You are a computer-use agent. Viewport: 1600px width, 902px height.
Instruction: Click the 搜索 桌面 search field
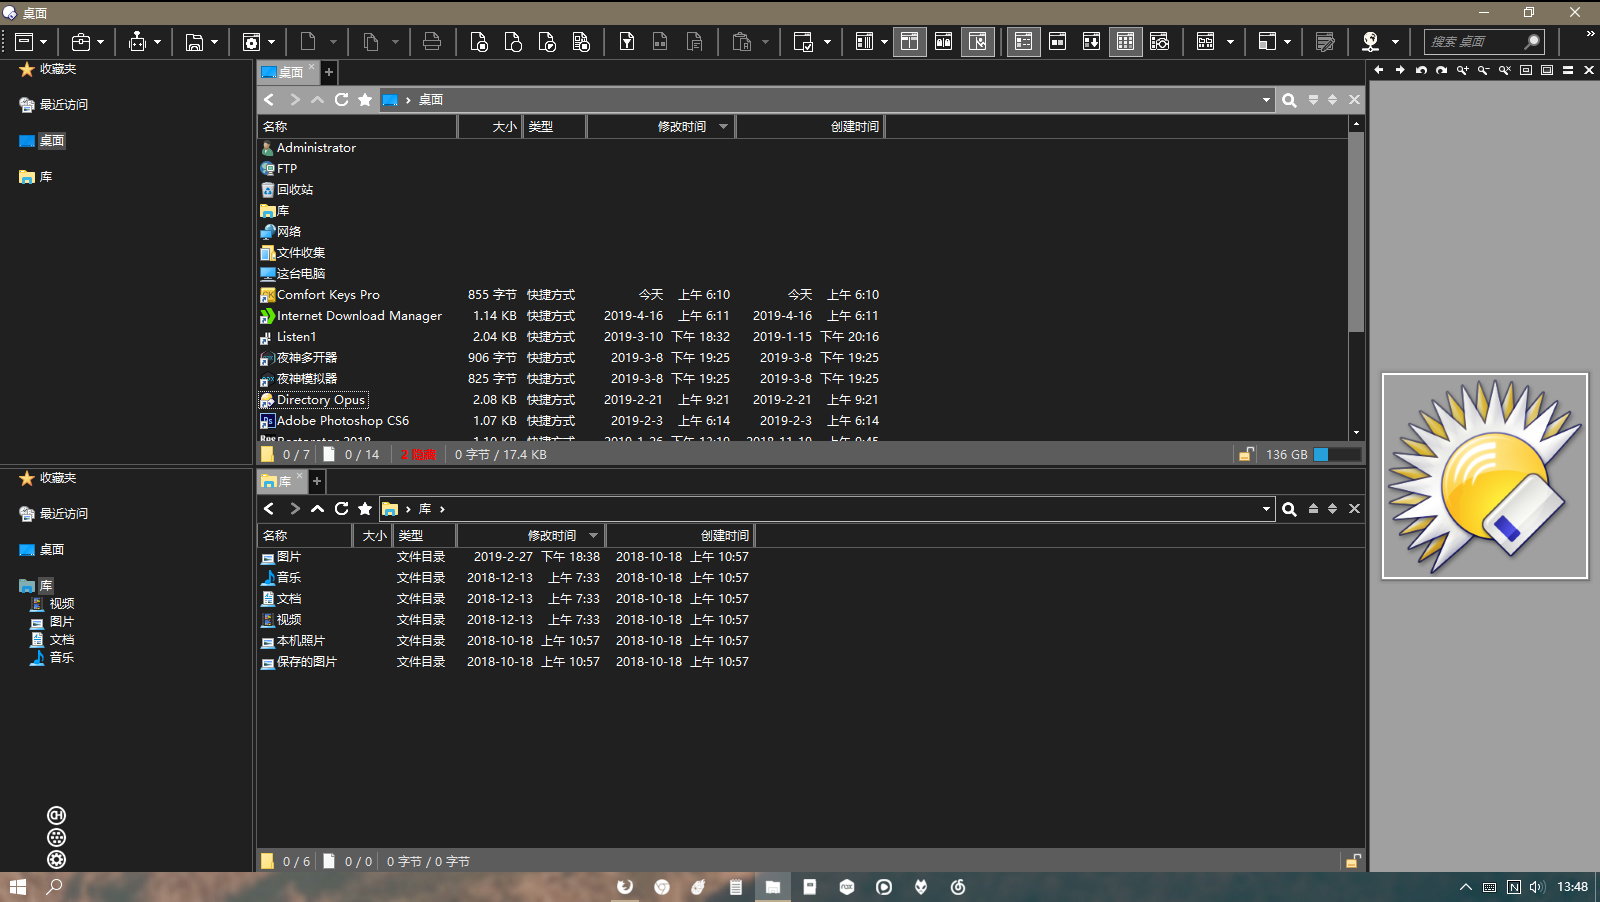coord(1474,42)
